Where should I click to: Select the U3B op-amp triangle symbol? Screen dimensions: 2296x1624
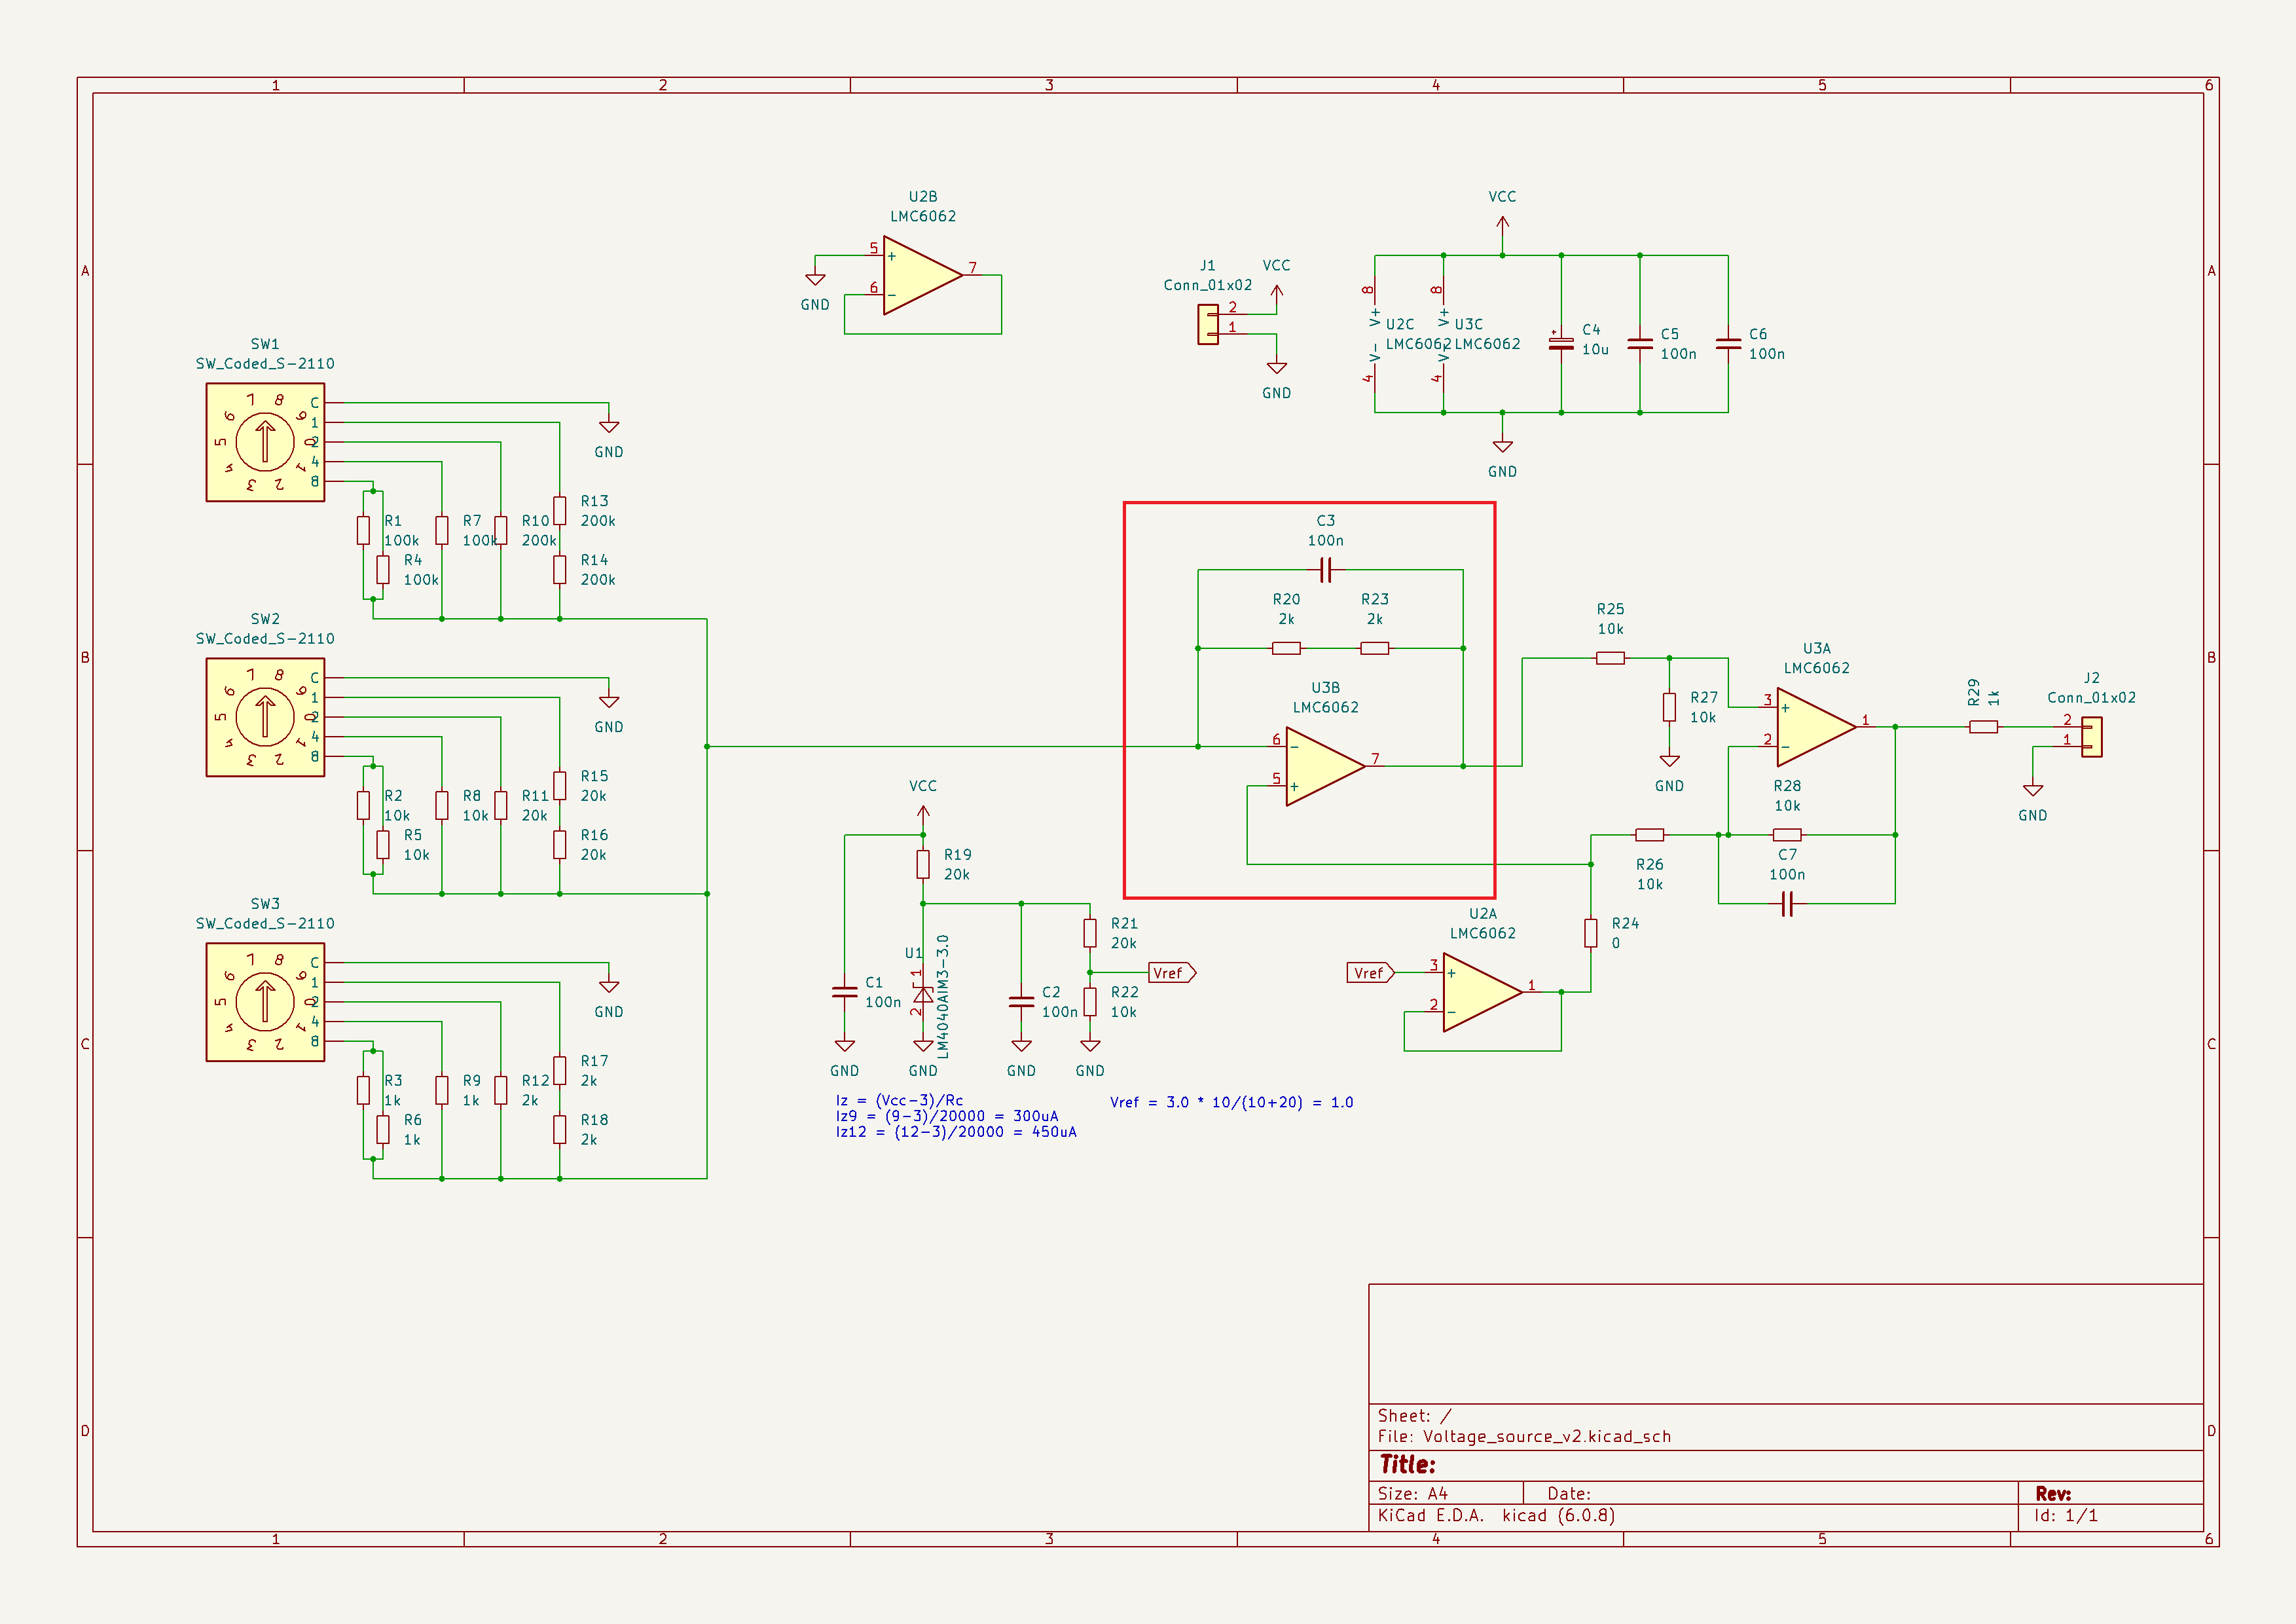pos(1325,766)
